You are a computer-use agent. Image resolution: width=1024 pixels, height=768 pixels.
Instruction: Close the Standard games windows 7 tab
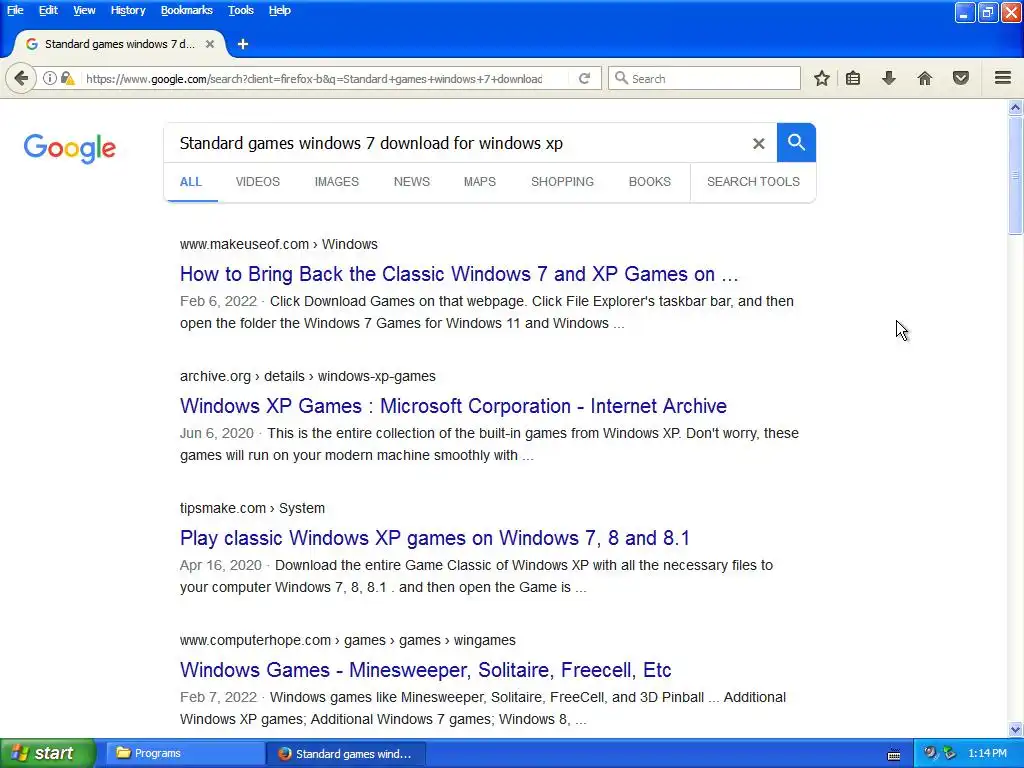[210, 44]
